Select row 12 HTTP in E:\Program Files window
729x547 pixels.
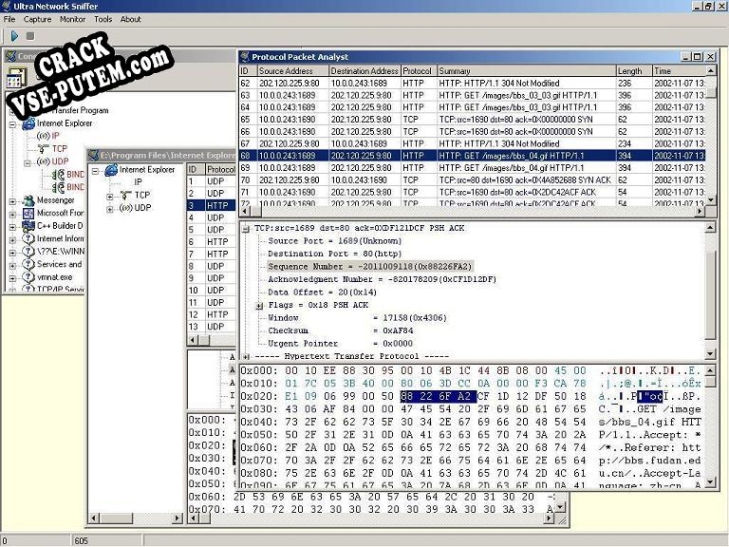point(212,315)
